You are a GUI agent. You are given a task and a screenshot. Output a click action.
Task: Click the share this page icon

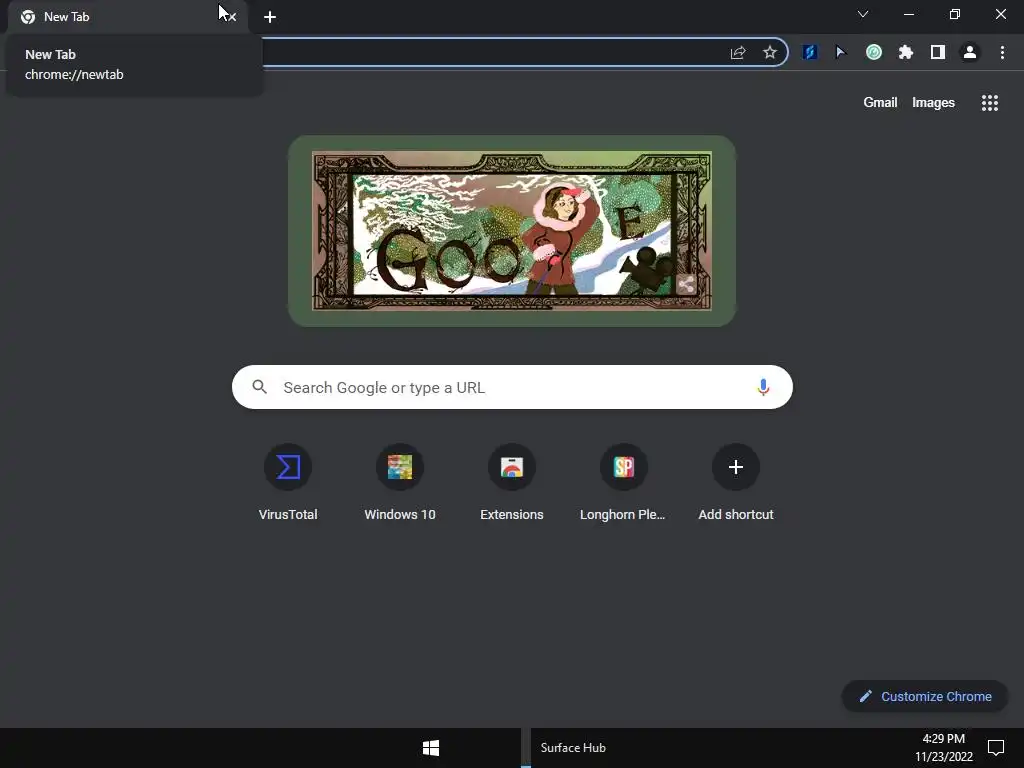click(738, 52)
